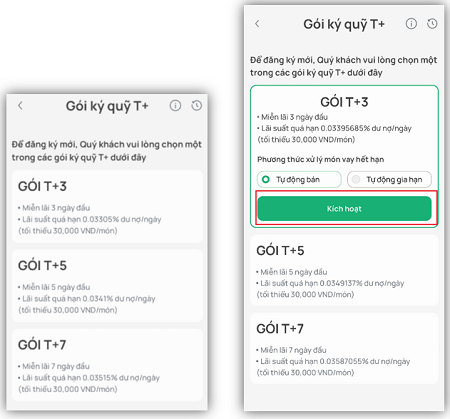Expand GÓI T+7 card in left screen

pos(107,365)
